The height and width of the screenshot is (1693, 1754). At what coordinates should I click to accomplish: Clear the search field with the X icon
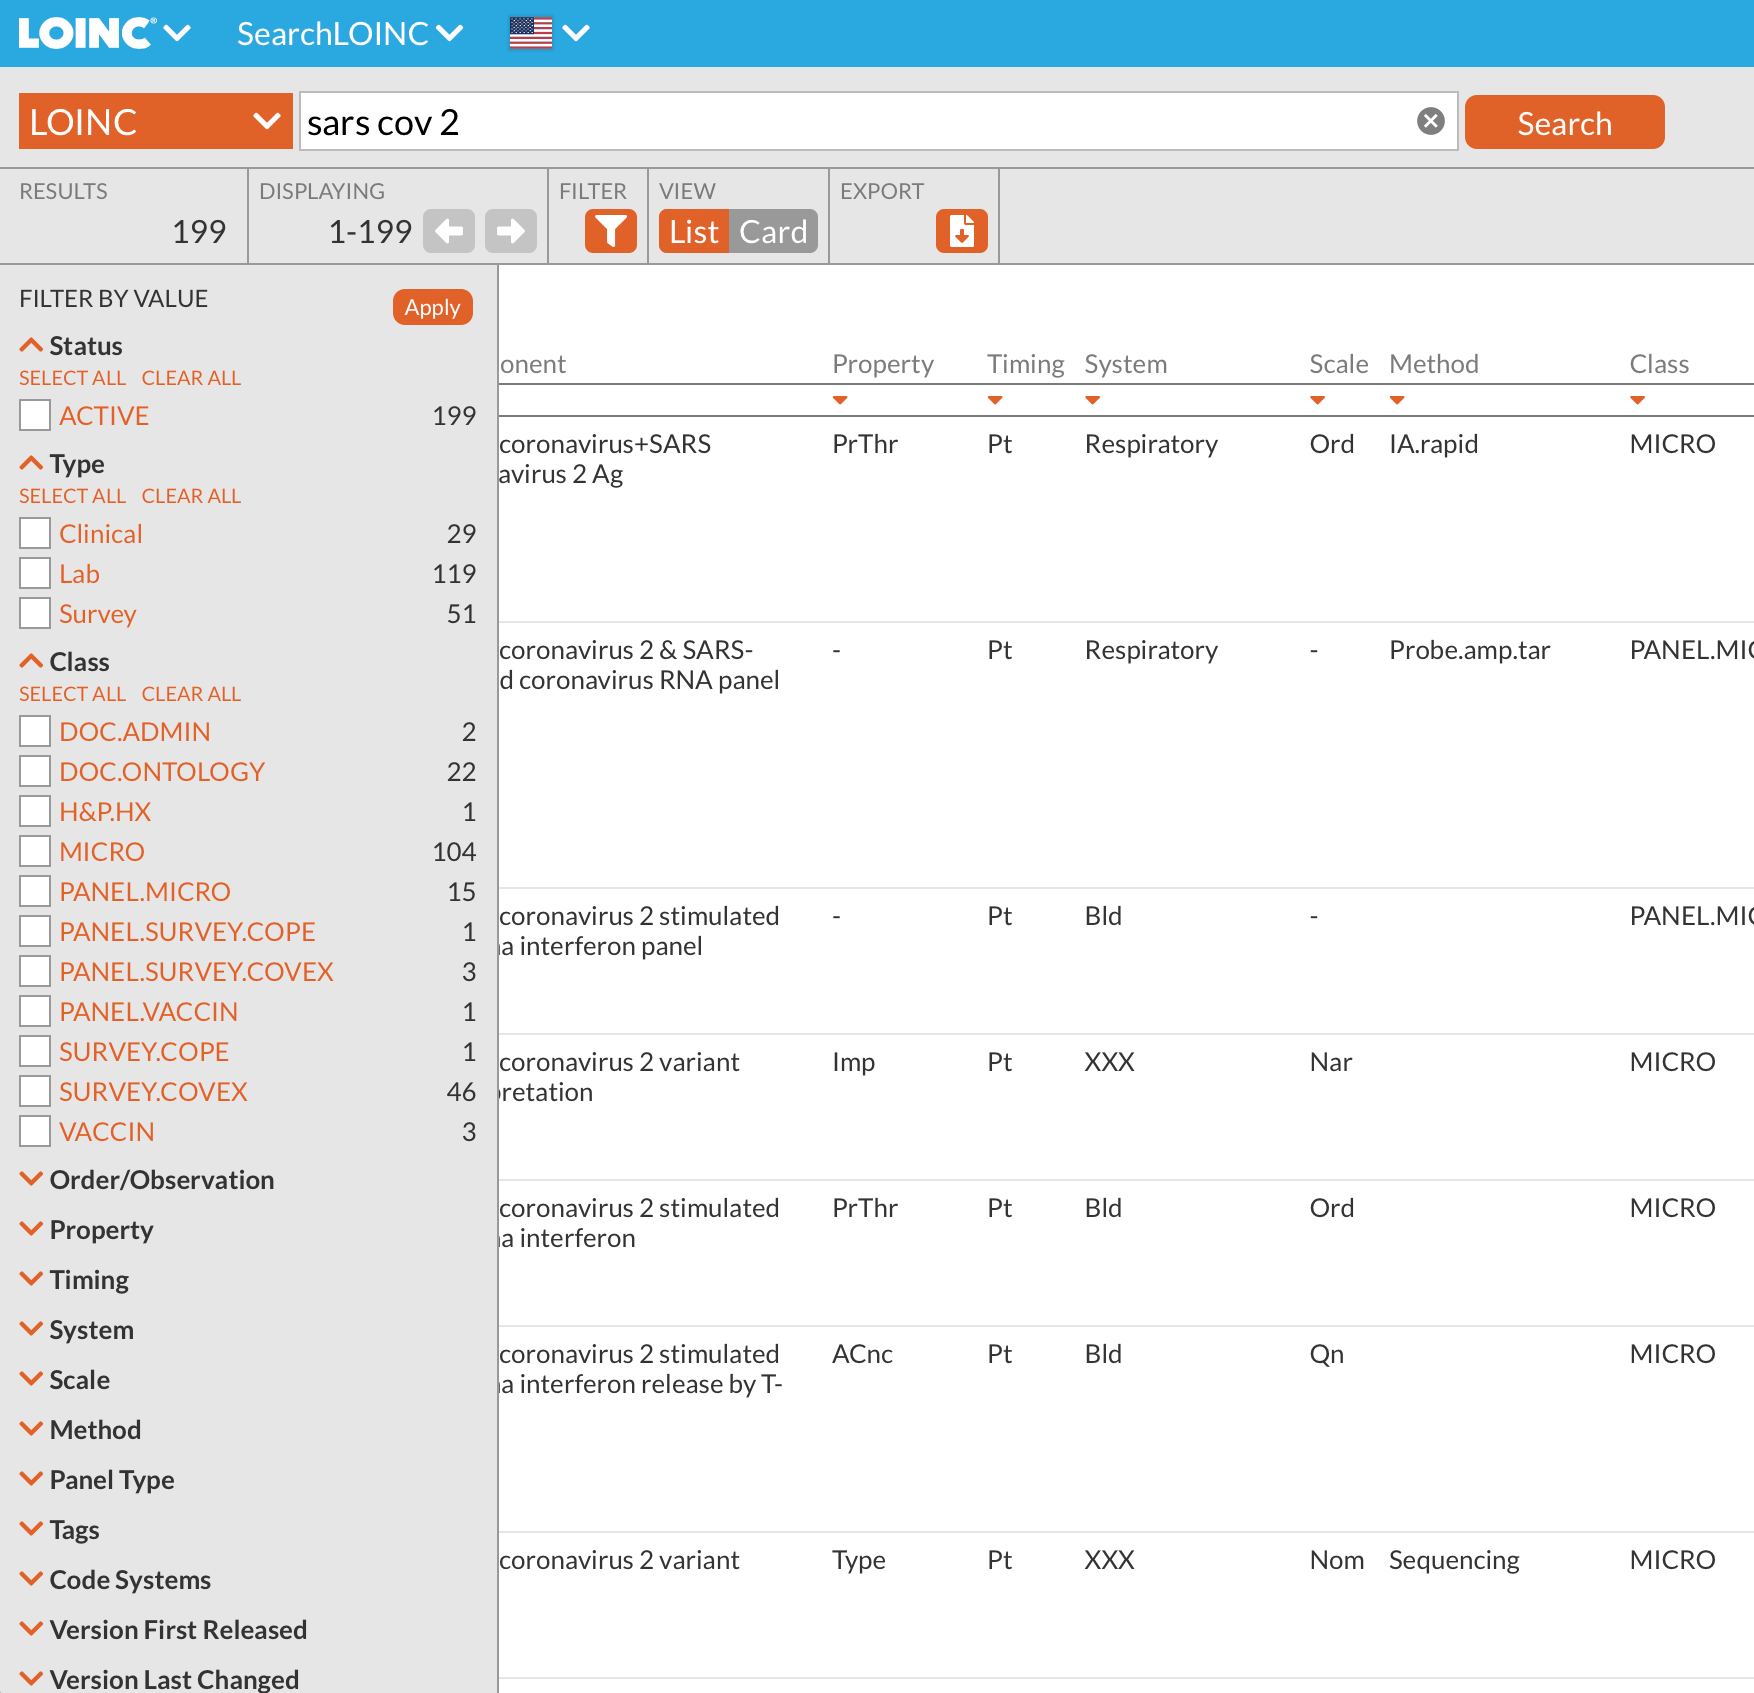coord(1431,121)
